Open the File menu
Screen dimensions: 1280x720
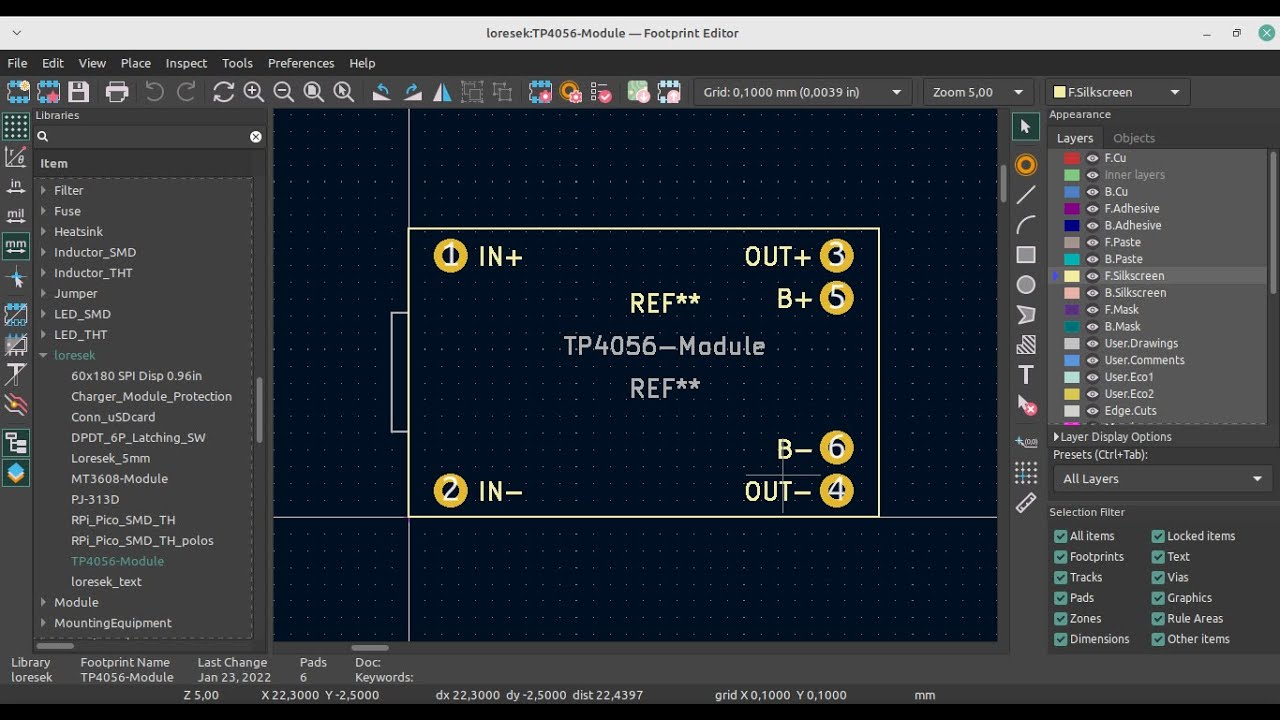pos(17,63)
